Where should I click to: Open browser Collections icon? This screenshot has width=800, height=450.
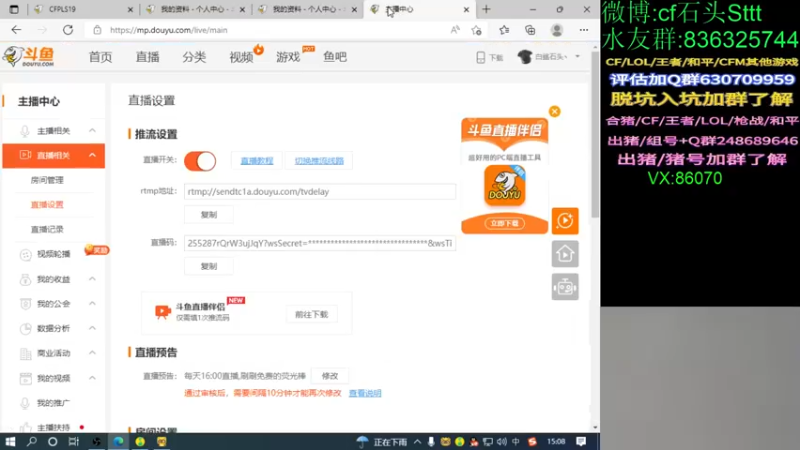(530, 30)
